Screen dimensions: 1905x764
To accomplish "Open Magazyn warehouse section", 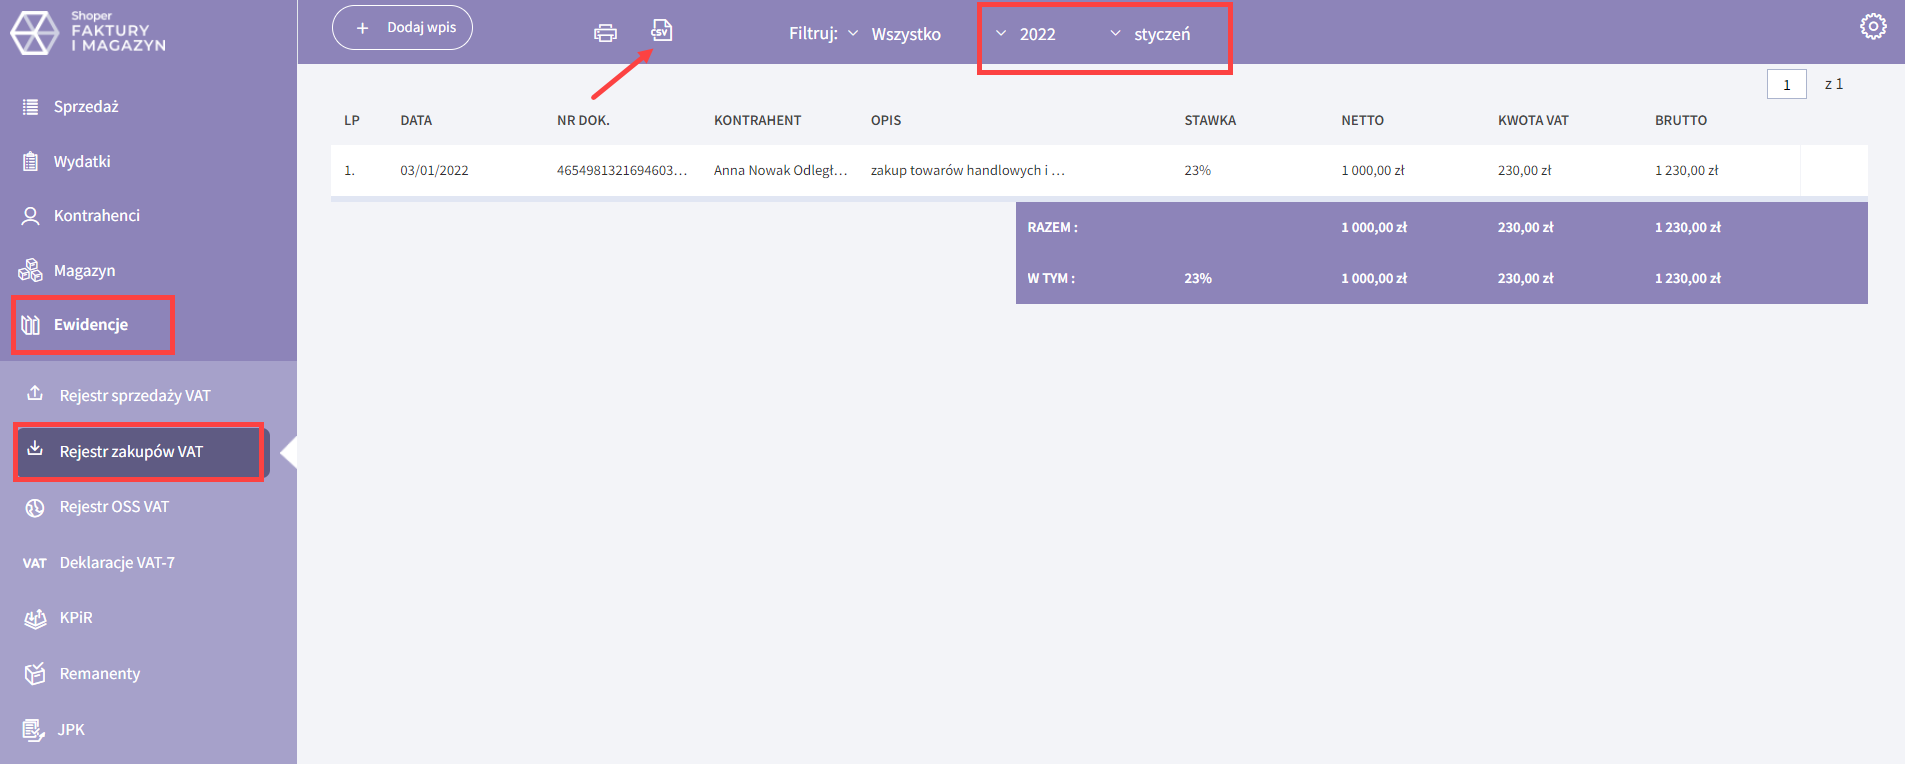I will coord(84,271).
